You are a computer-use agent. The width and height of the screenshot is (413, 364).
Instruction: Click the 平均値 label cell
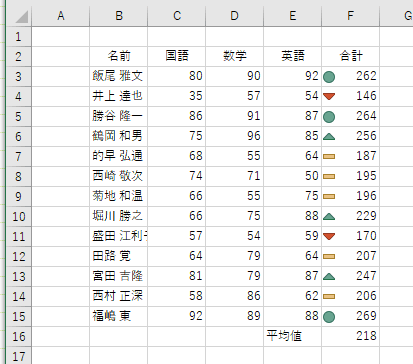tap(293, 336)
